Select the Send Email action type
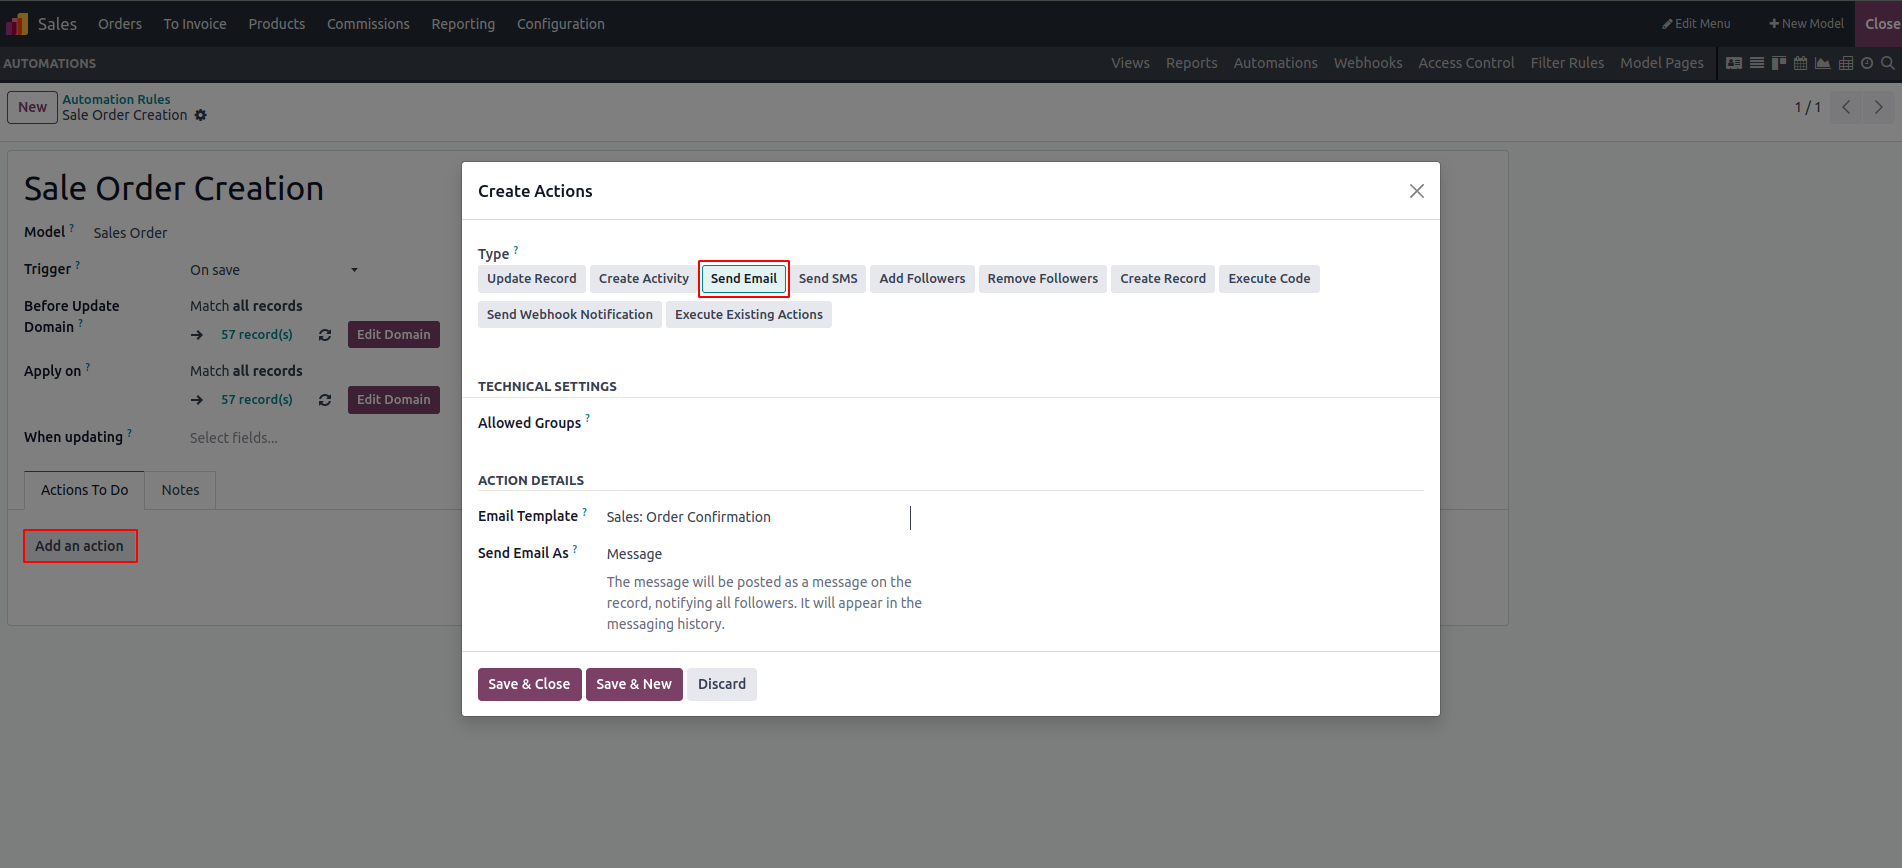The height and width of the screenshot is (868, 1902). click(x=744, y=279)
